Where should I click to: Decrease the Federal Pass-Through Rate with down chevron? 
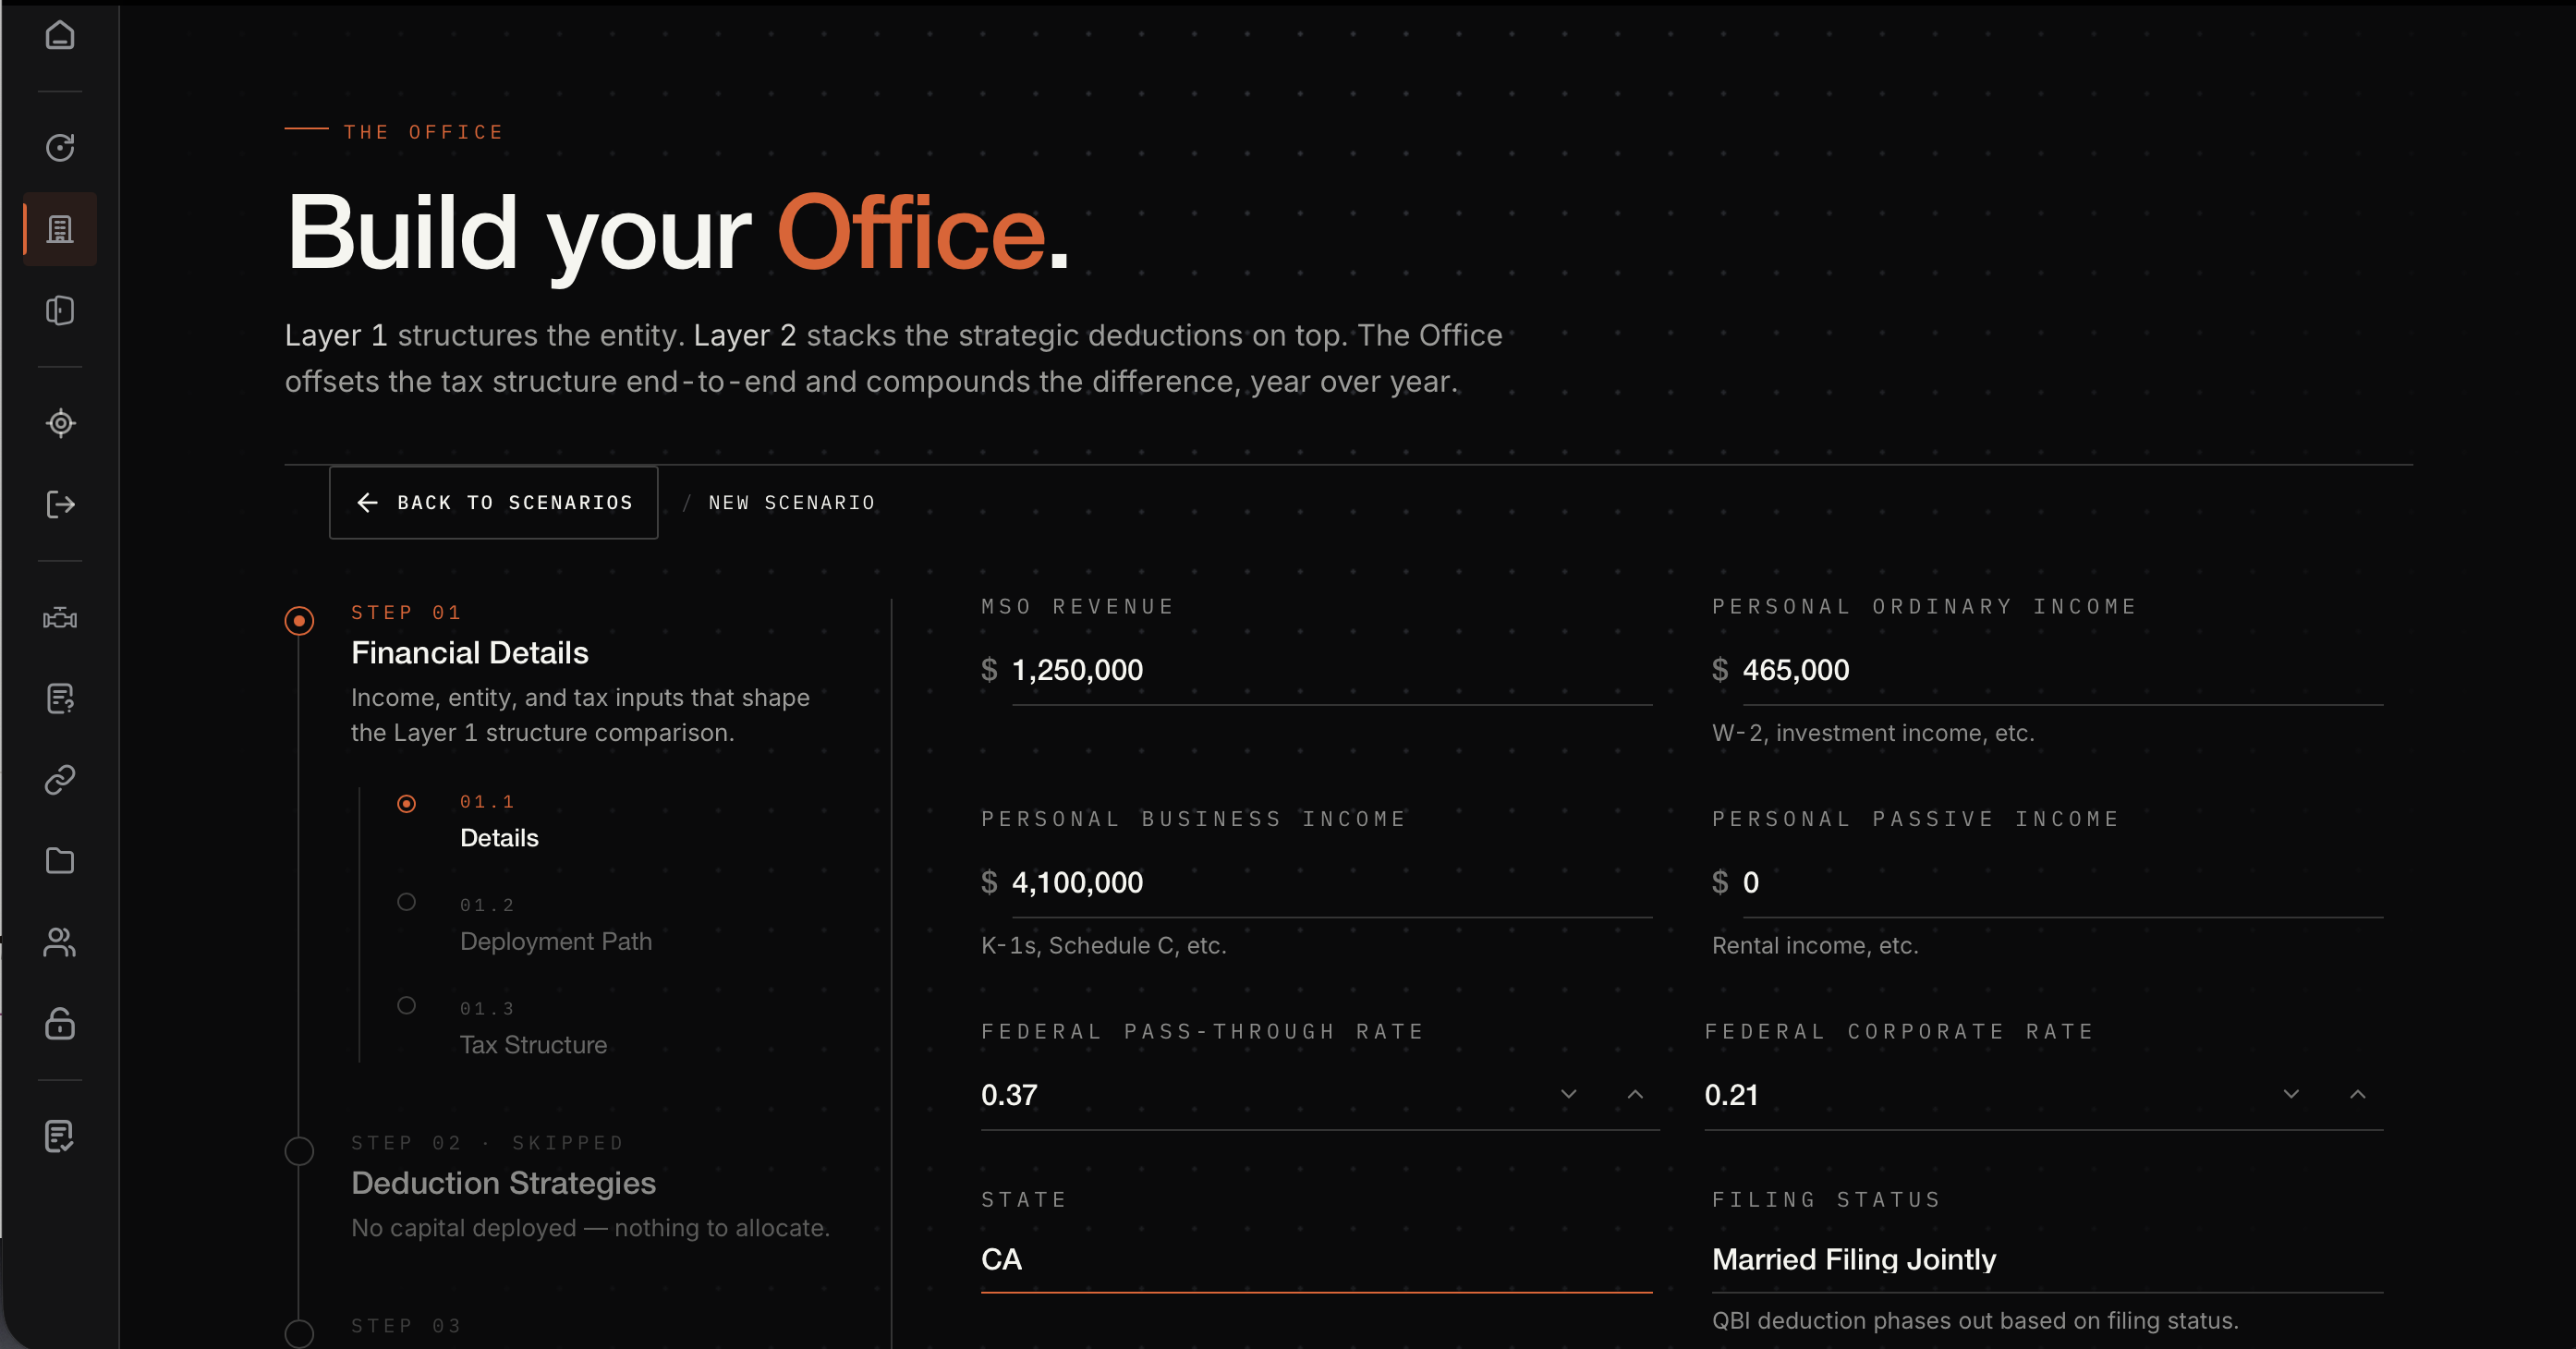pos(1568,1094)
